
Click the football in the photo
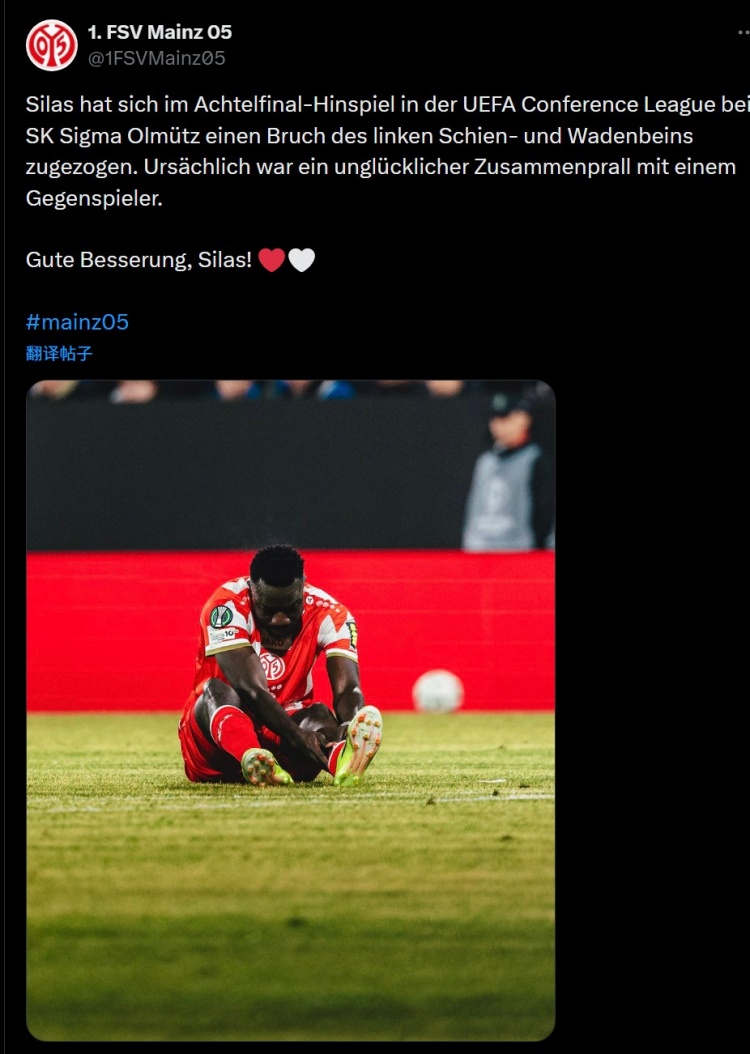pyautogui.click(x=438, y=691)
